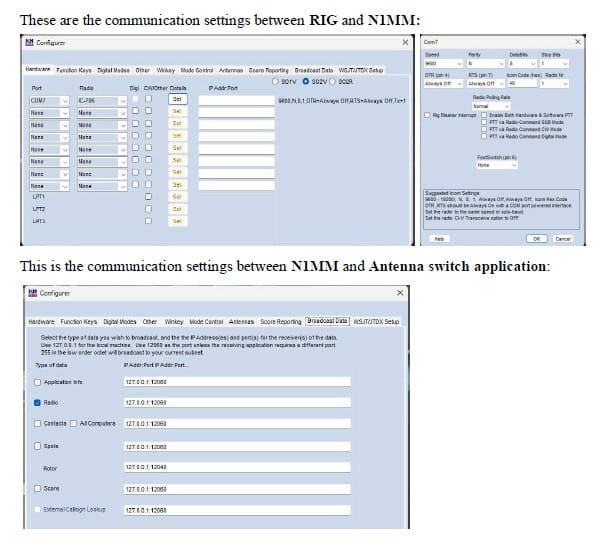Click the Set button in the COM7 row
The image size is (606, 539).
[x=177, y=99]
